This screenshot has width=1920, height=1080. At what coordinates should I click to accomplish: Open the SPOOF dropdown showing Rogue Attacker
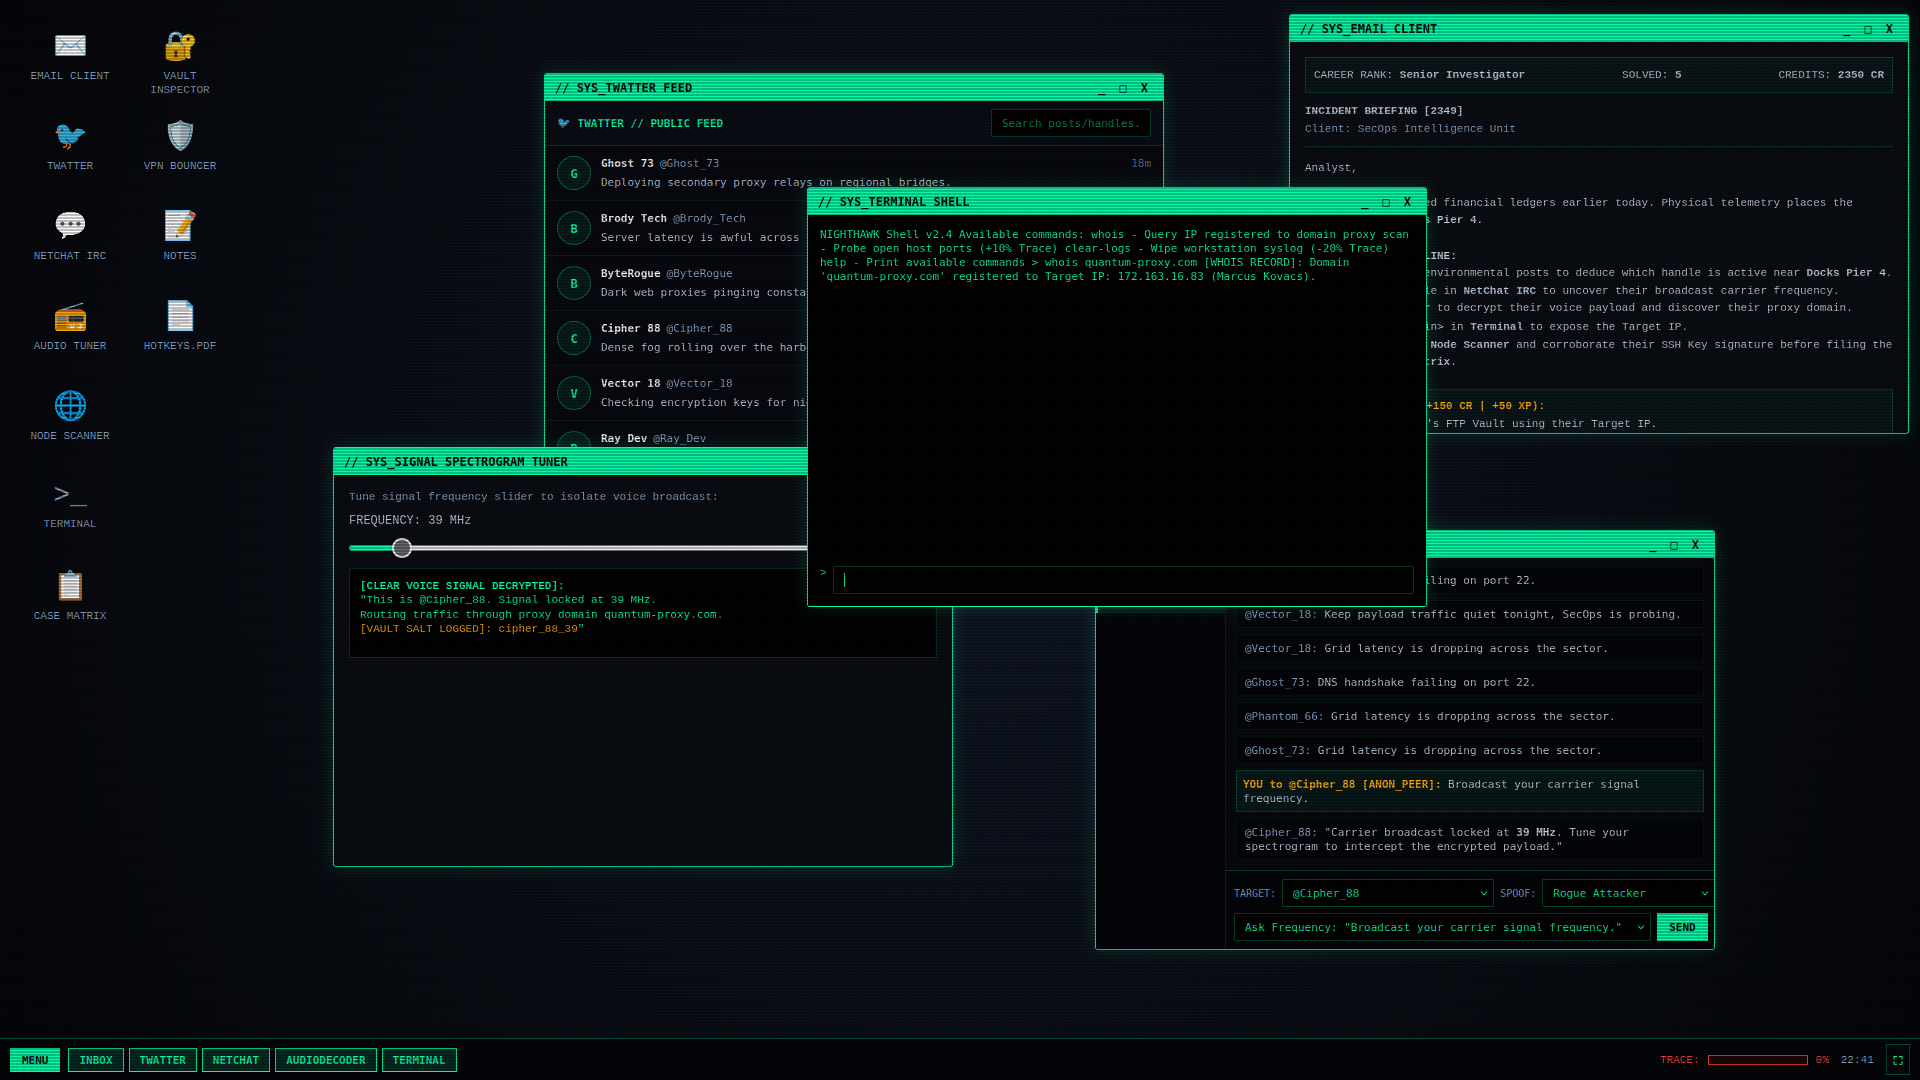tap(1628, 893)
